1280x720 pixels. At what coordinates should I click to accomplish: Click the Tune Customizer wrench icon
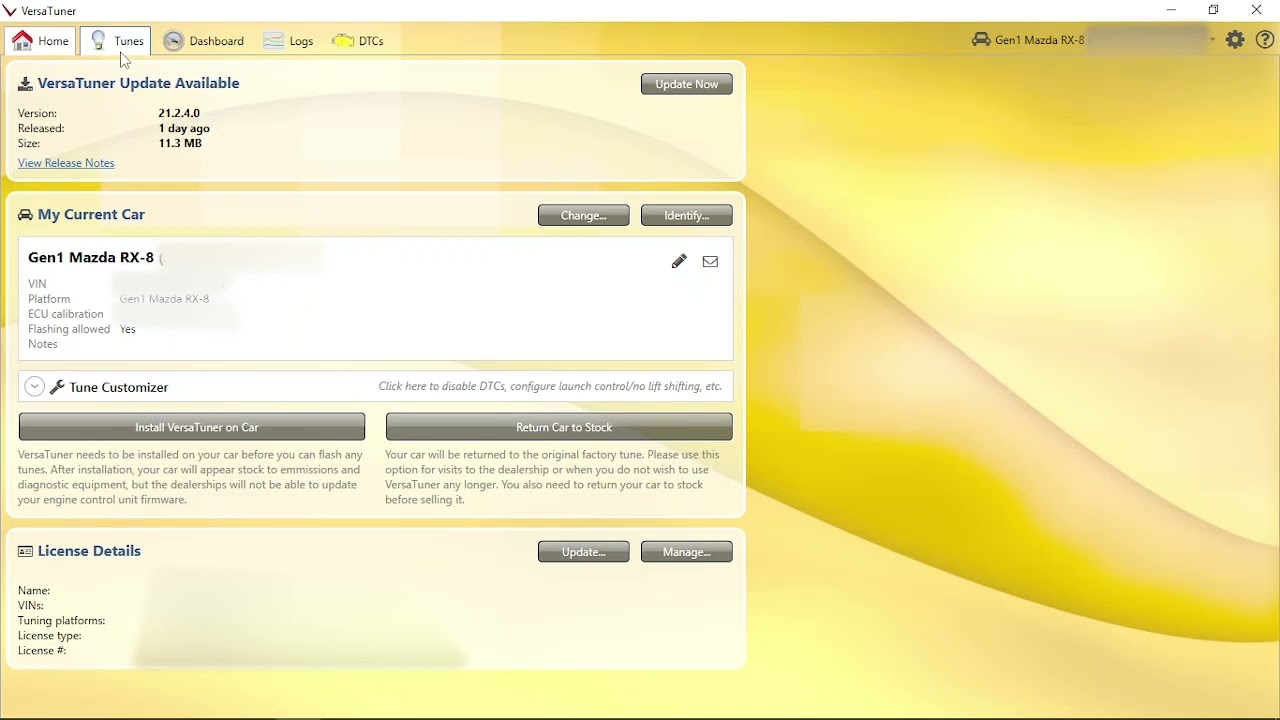(x=58, y=387)
